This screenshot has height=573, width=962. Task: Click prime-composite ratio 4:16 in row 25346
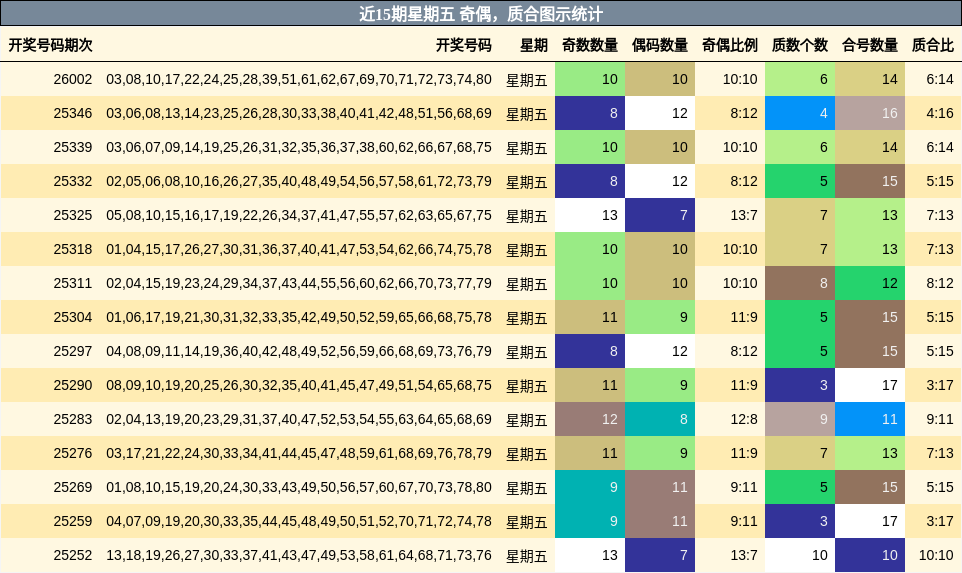(x=939, y=113)
